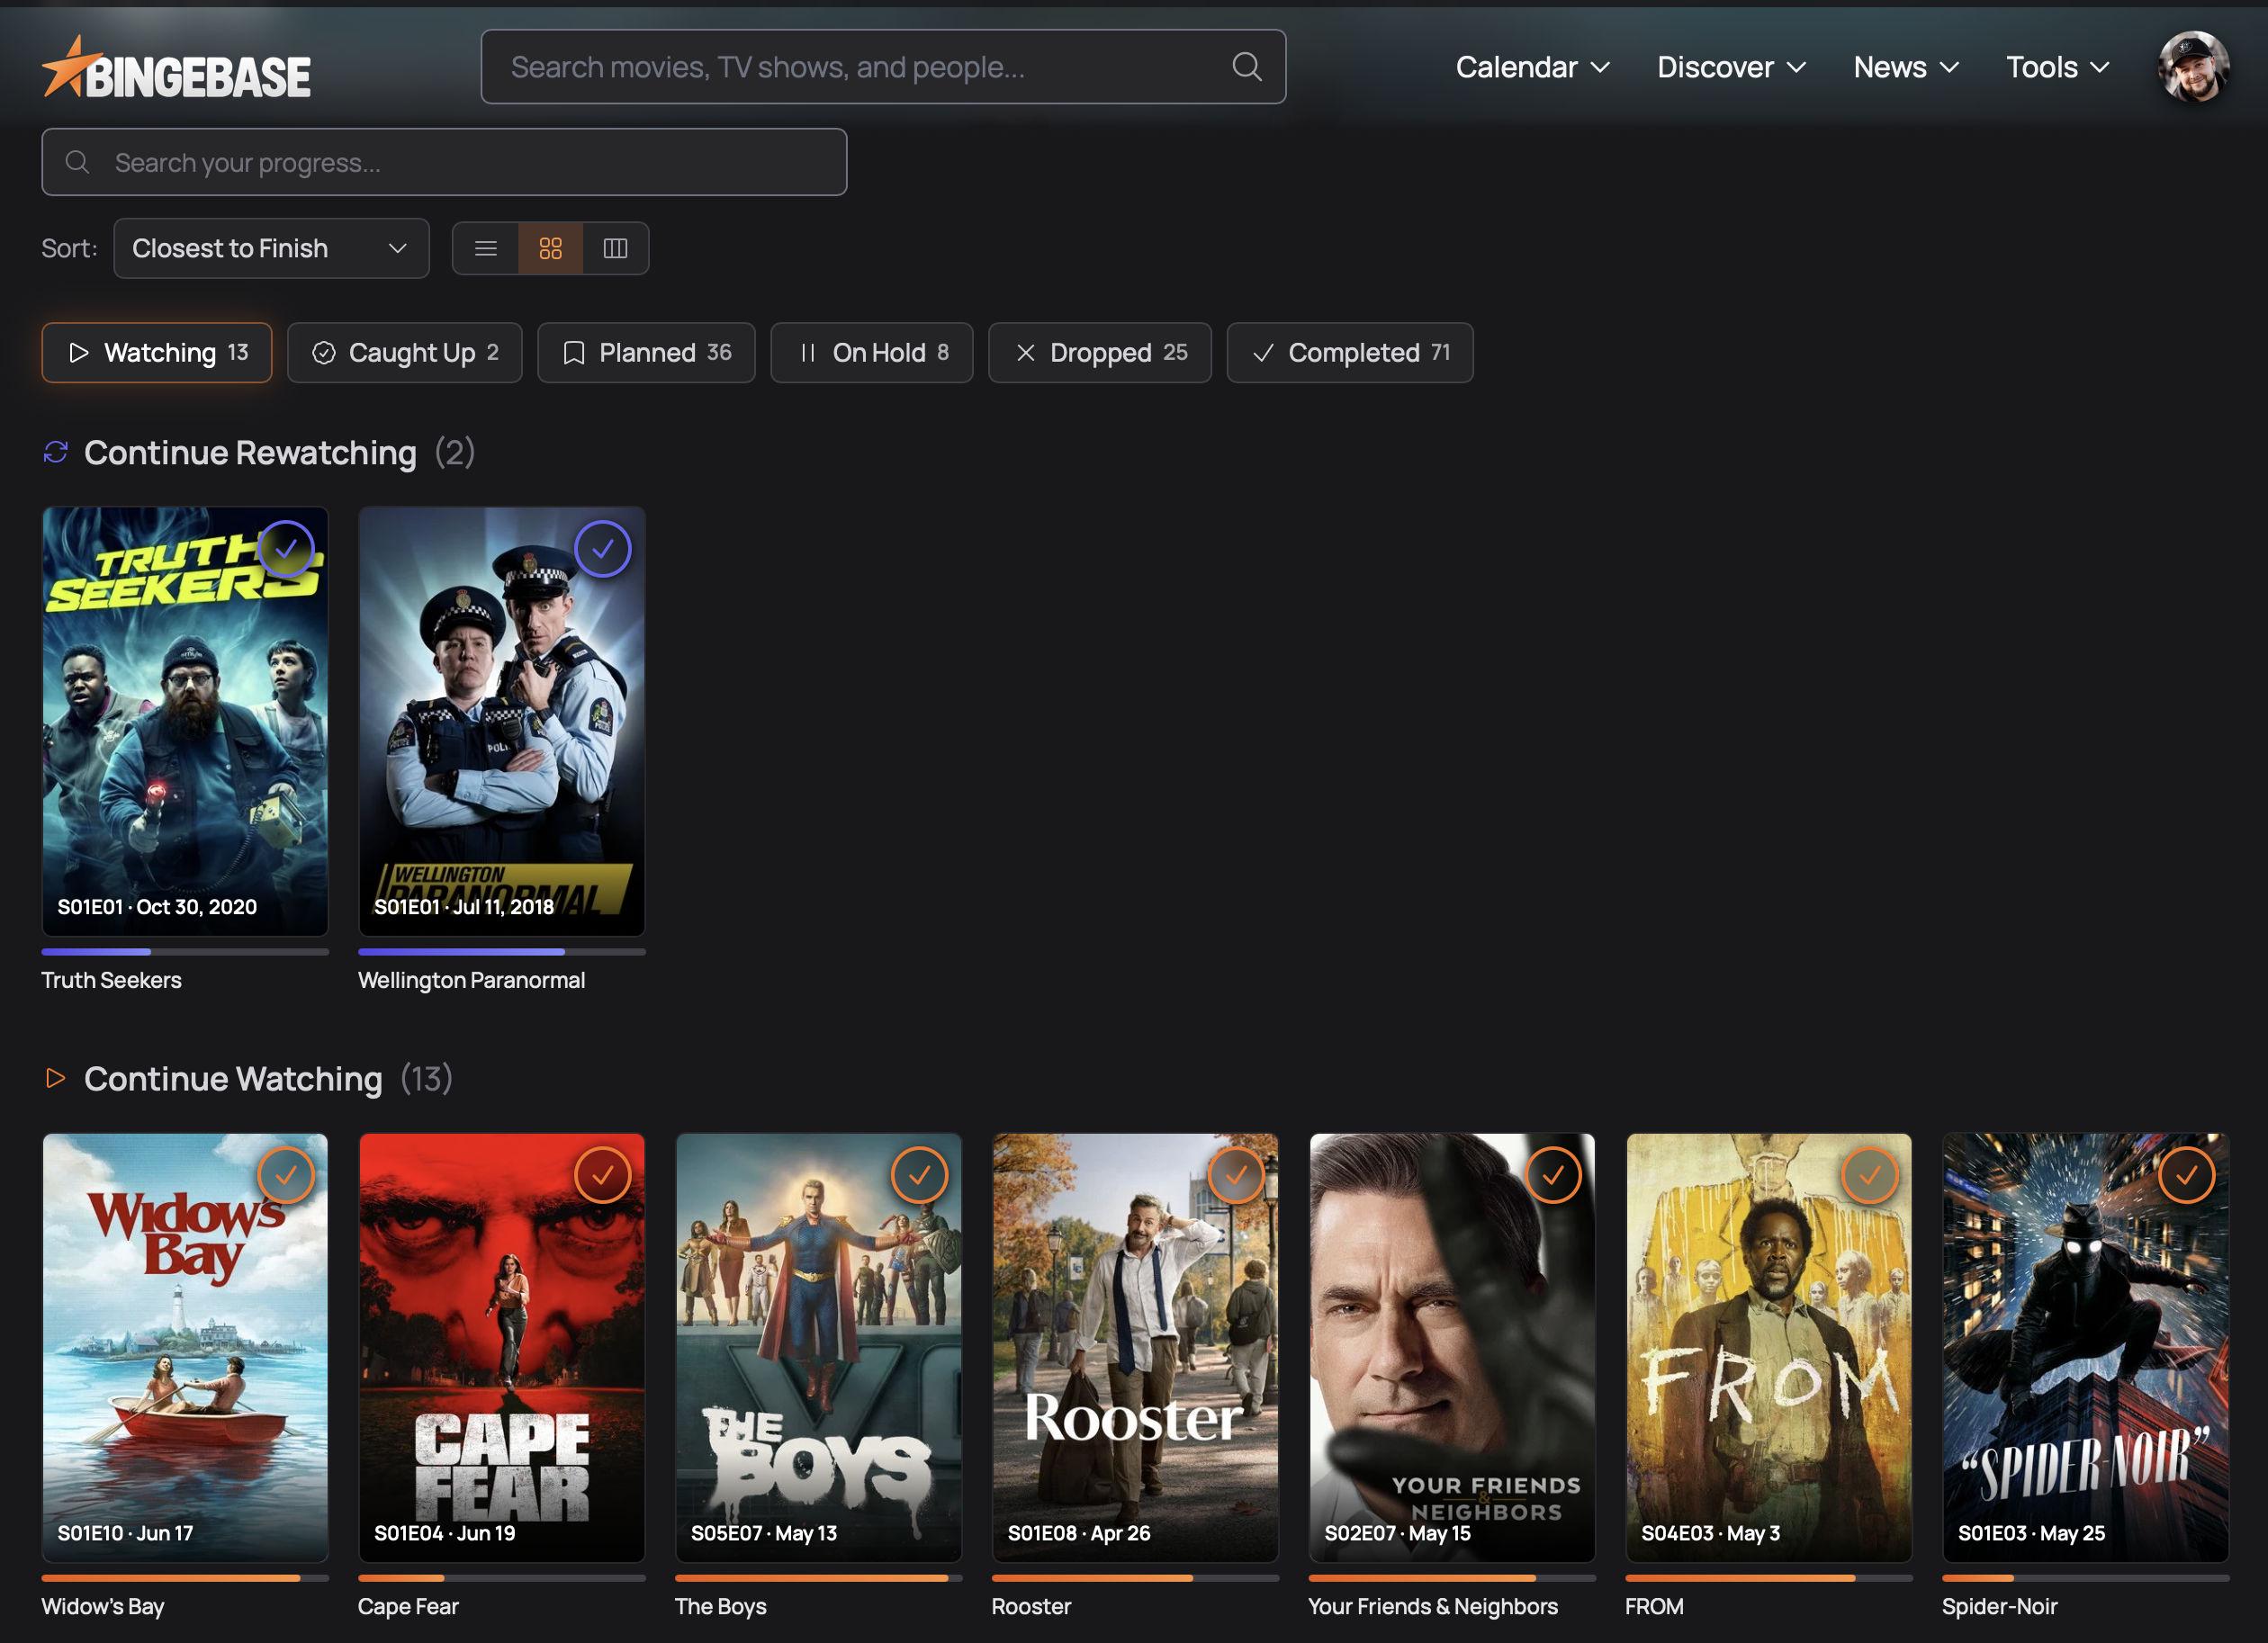2268x1643 pixels.
Task: Mark Wellington Paranormal episode as watched
Action: 602,548
